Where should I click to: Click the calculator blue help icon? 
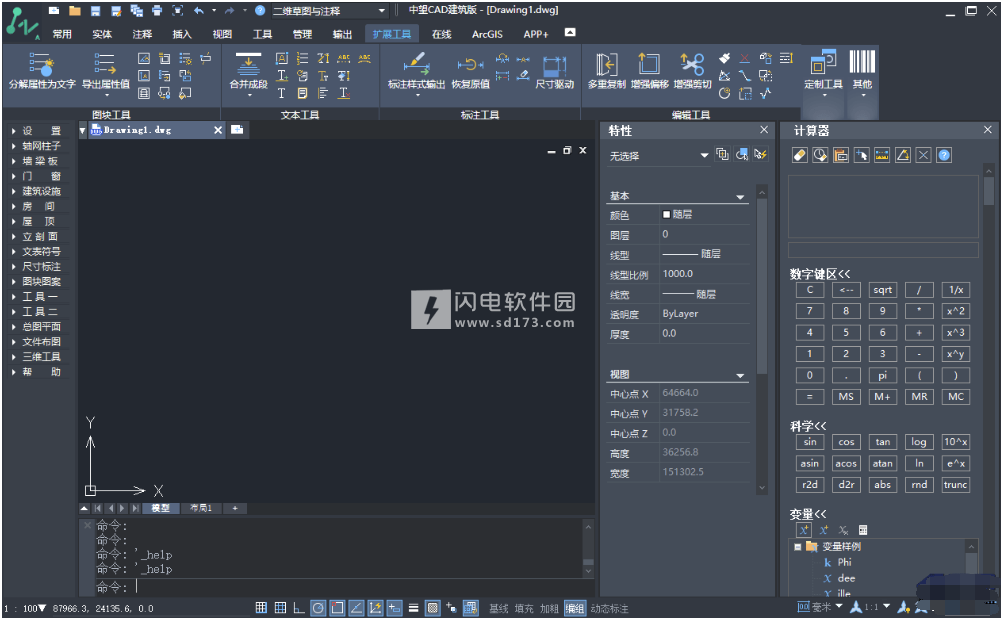[x=944, y=155]
